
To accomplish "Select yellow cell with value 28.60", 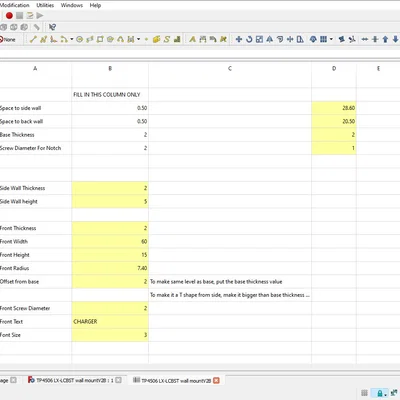I will (x=334, y=108).
